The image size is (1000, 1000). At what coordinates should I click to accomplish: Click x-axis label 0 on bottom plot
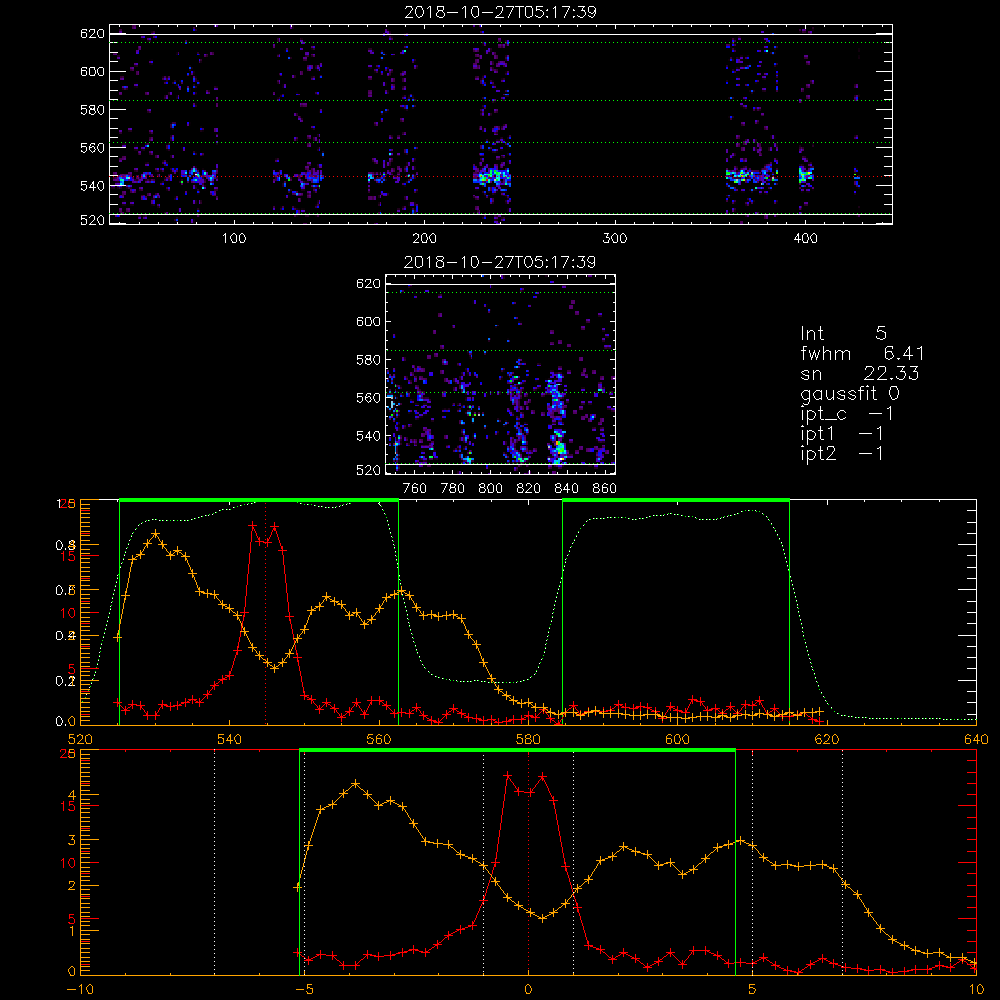coord(528,990)
